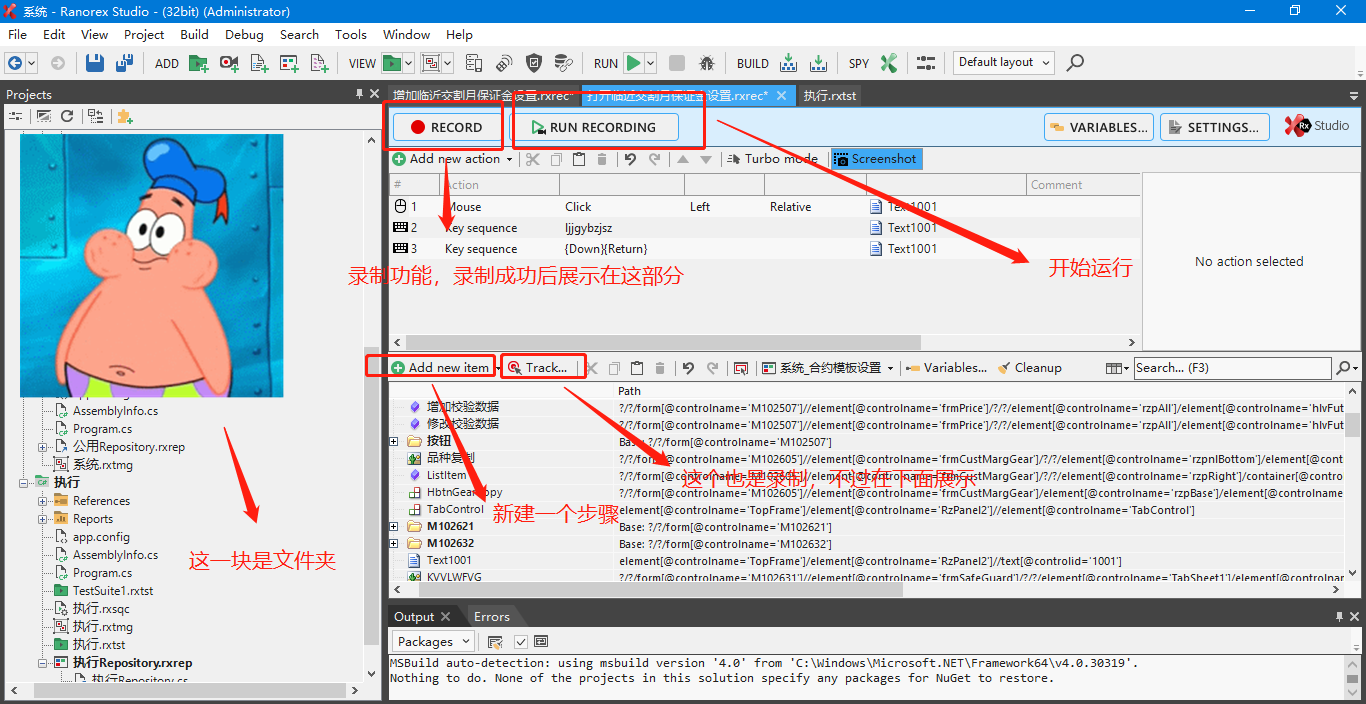Expand the References node under 执行
Viewport: 1366px width, 704px height.
point(43,501)
